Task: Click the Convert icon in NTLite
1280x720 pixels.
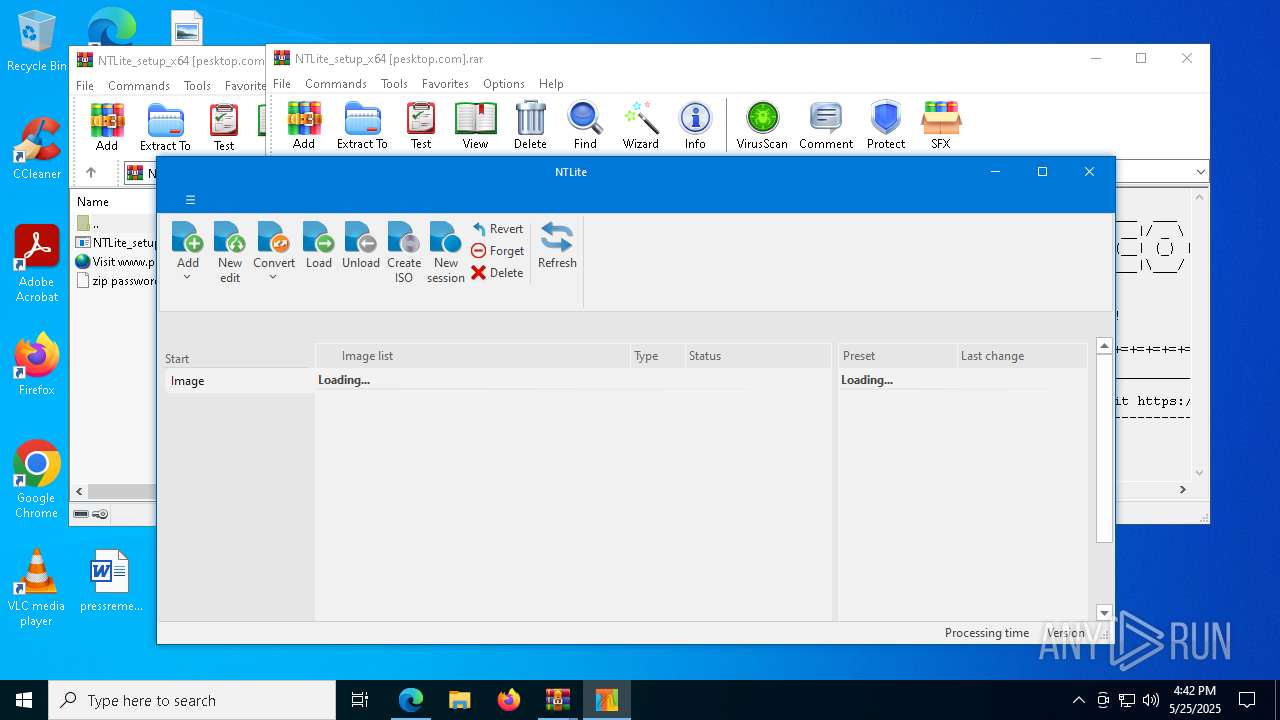Action: click(274, 238)
